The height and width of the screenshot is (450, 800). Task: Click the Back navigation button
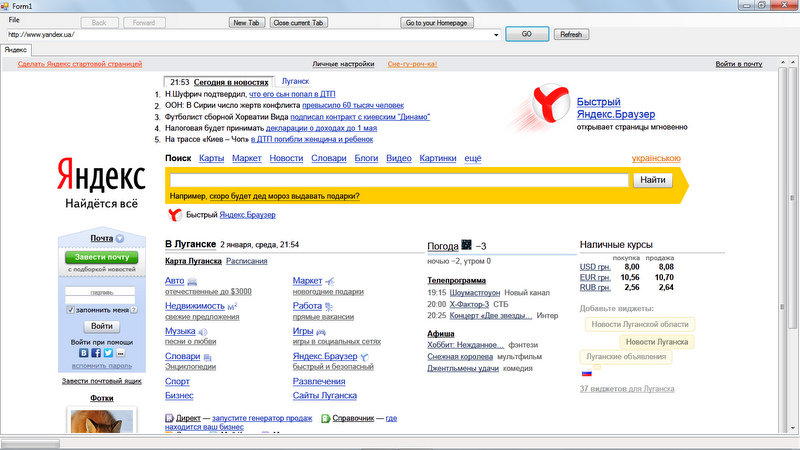pos(99,22)
